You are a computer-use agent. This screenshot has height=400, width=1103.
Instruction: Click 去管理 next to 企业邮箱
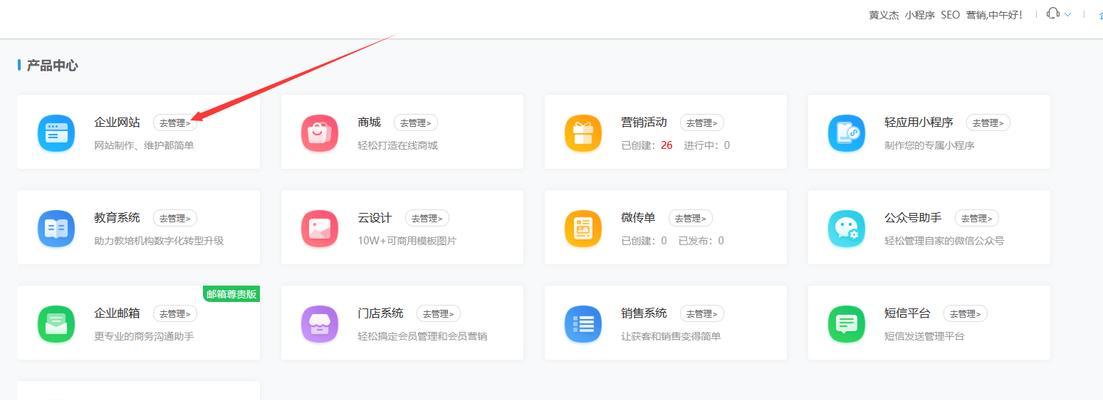175,314
